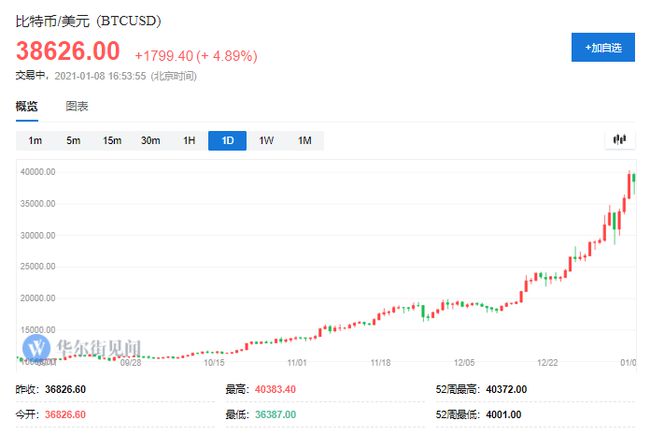Open the 图表 tab
Image resolution: width=650 pixels, height=435 pixels.
click(x=77, y=106)
